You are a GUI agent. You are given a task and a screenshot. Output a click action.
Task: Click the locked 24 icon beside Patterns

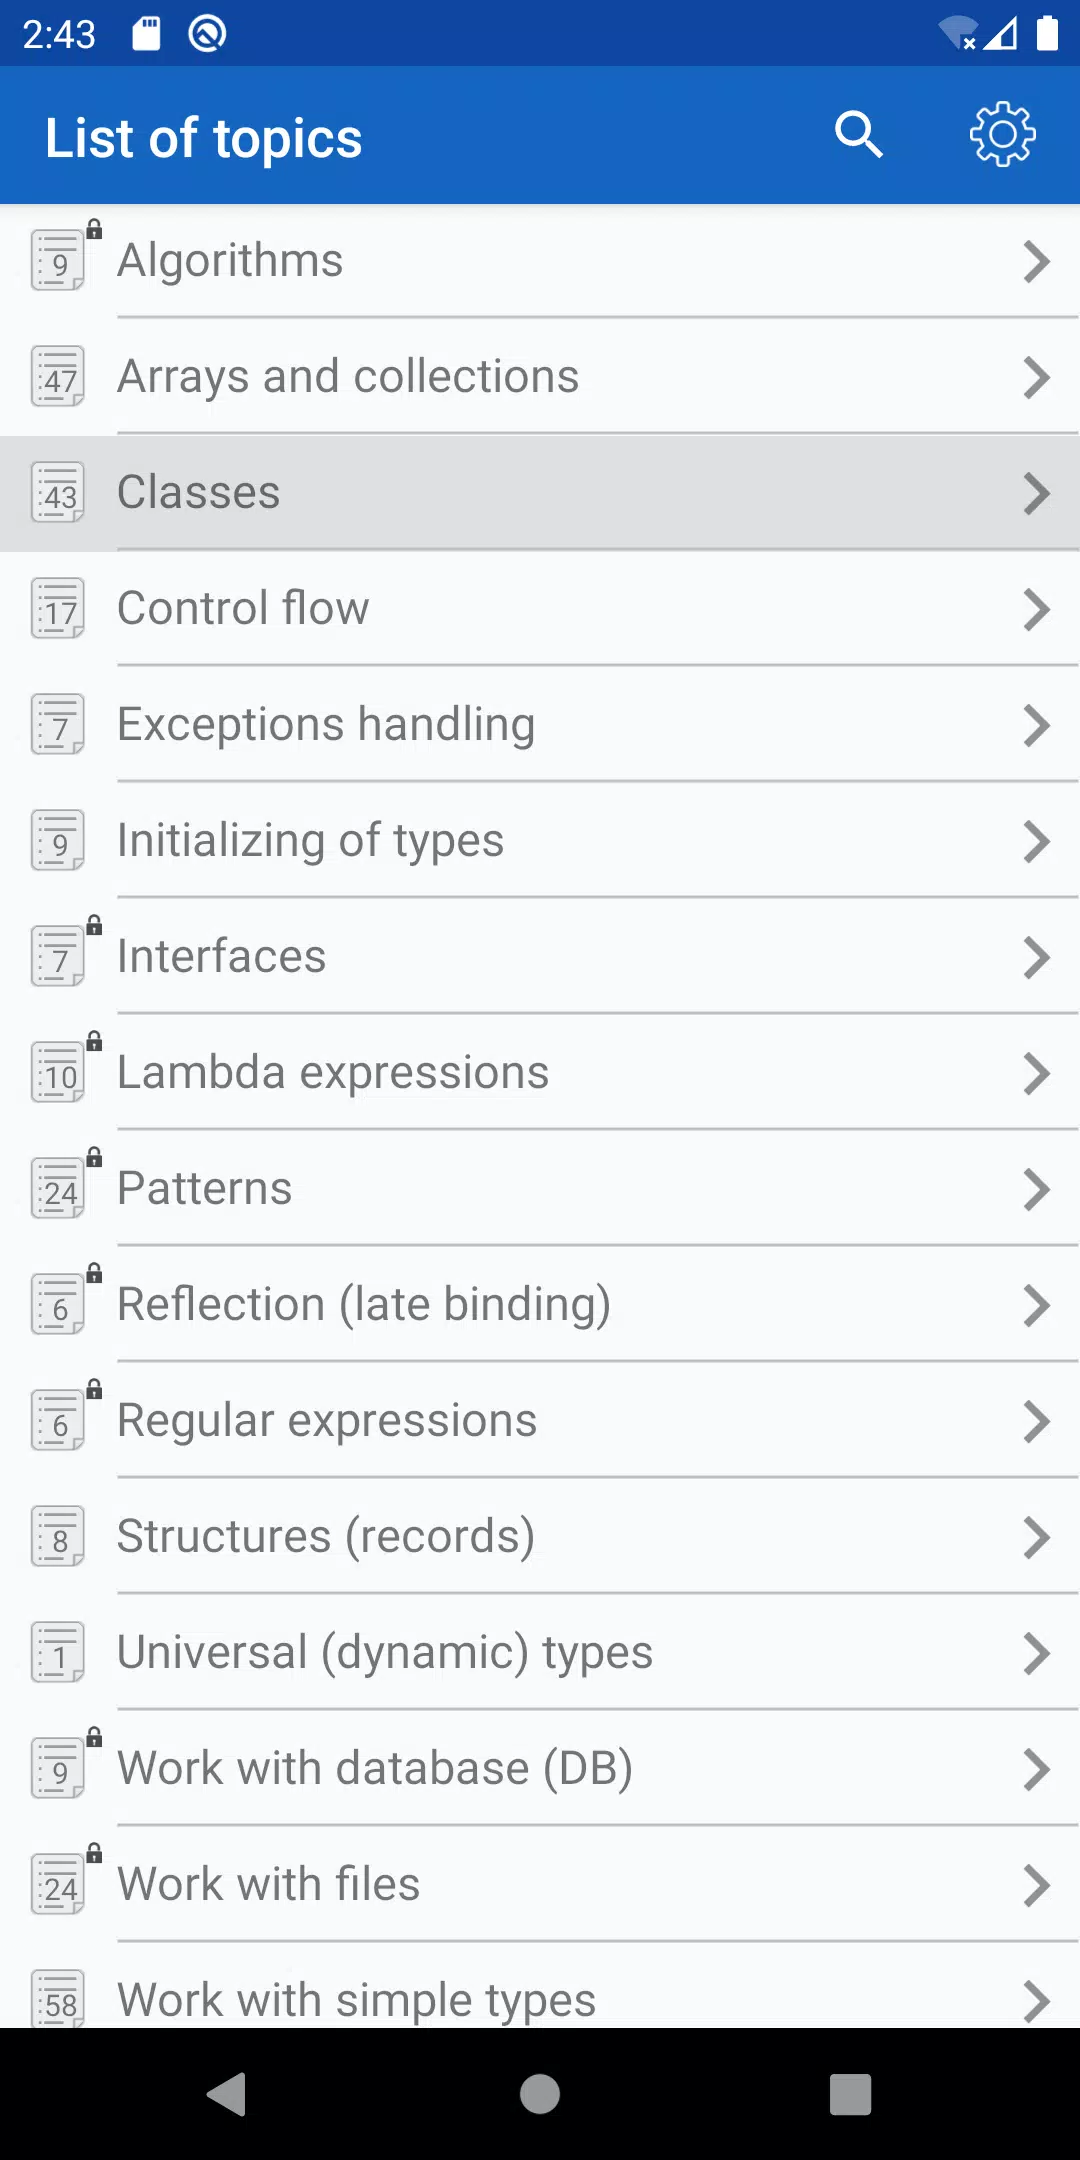(x=64, y=1185)
